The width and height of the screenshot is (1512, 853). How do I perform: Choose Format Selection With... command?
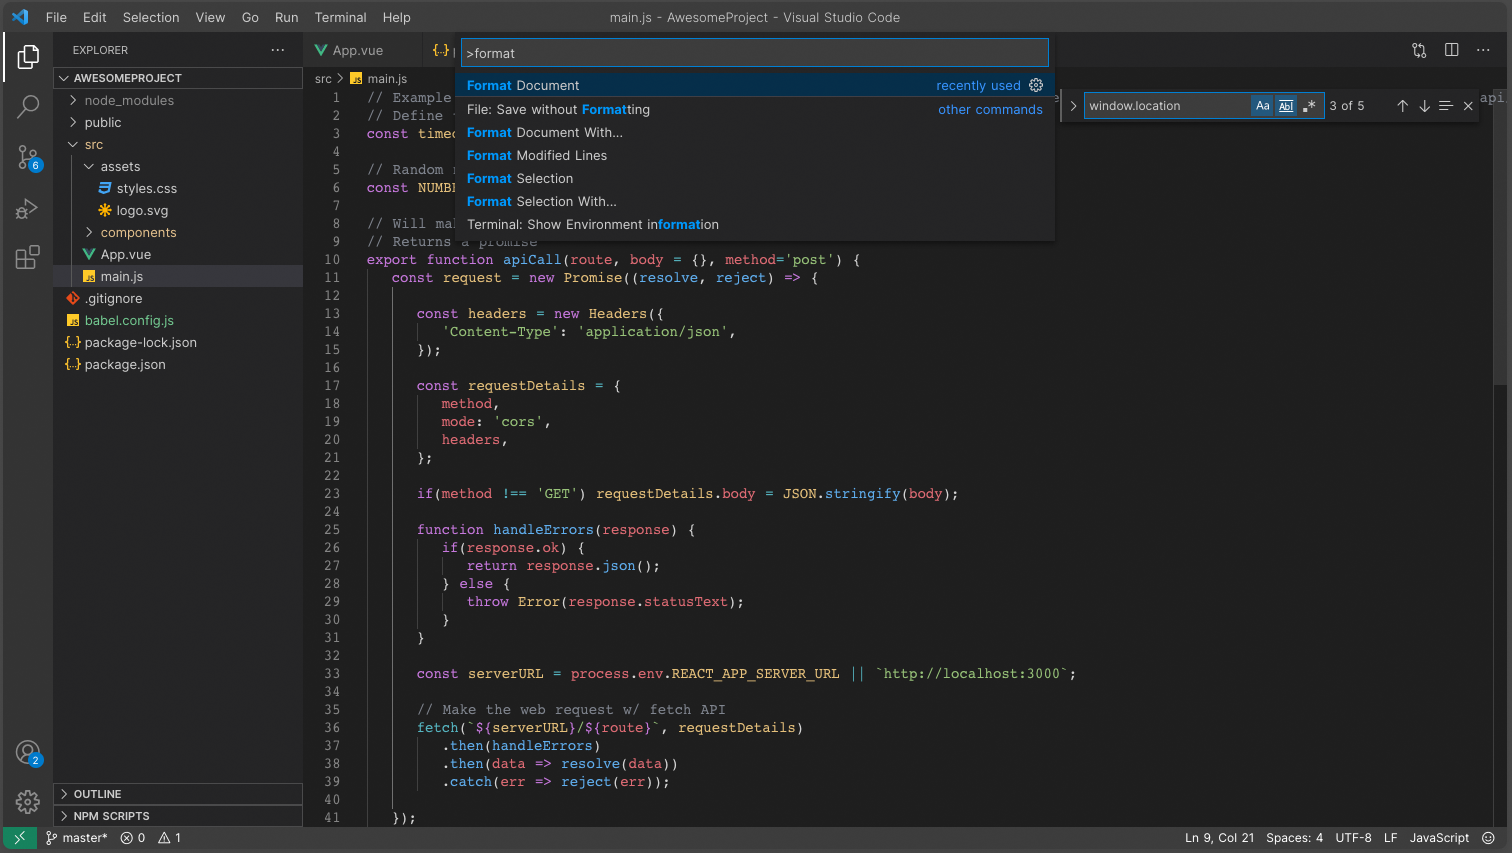tap(755, 201)
